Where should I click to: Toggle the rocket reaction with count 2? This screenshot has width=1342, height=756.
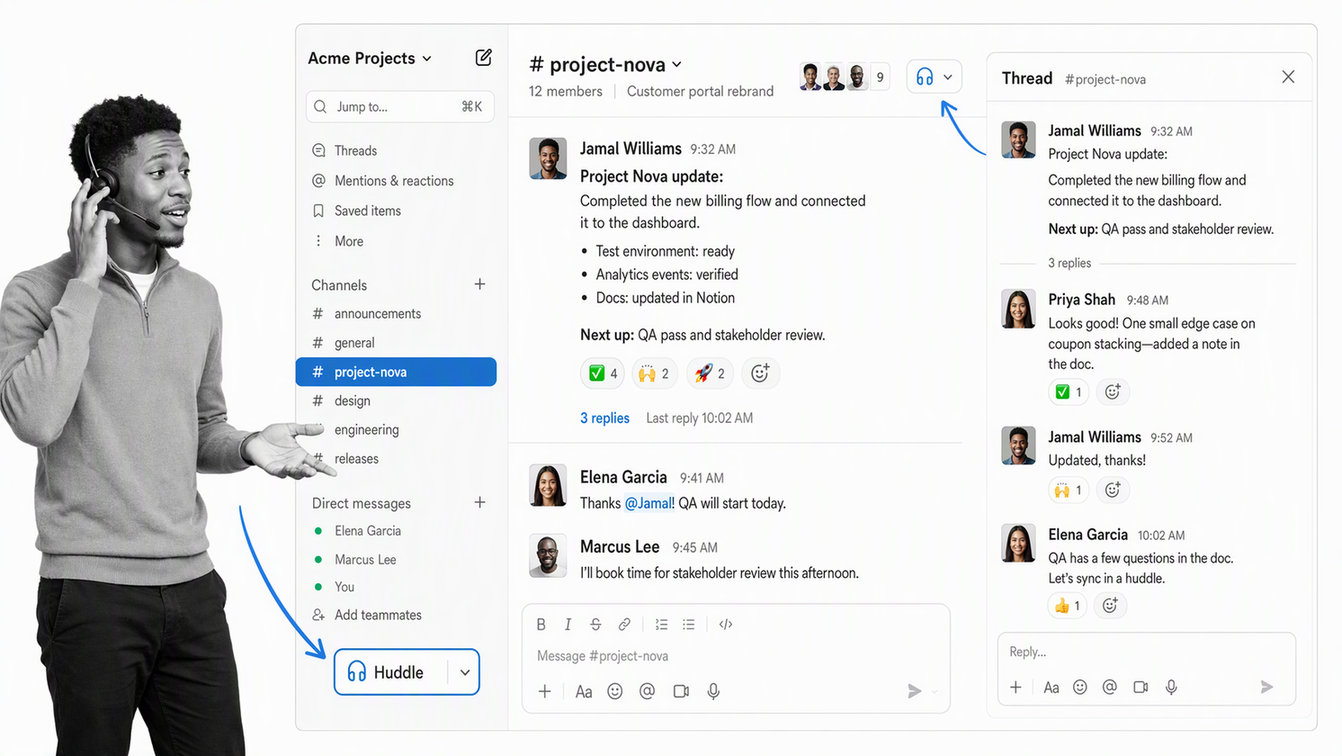coord(709,373)
